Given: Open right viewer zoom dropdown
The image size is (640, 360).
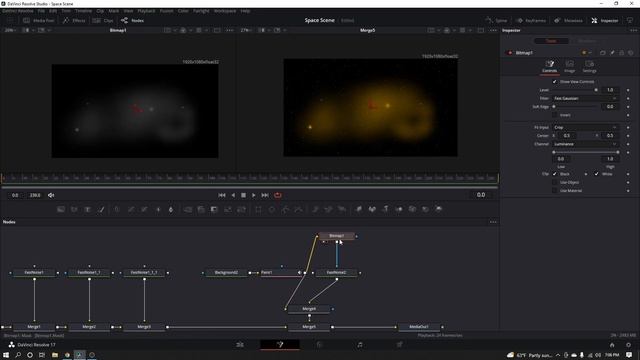Looking at the screenshot, I should [x=247, y=30].
